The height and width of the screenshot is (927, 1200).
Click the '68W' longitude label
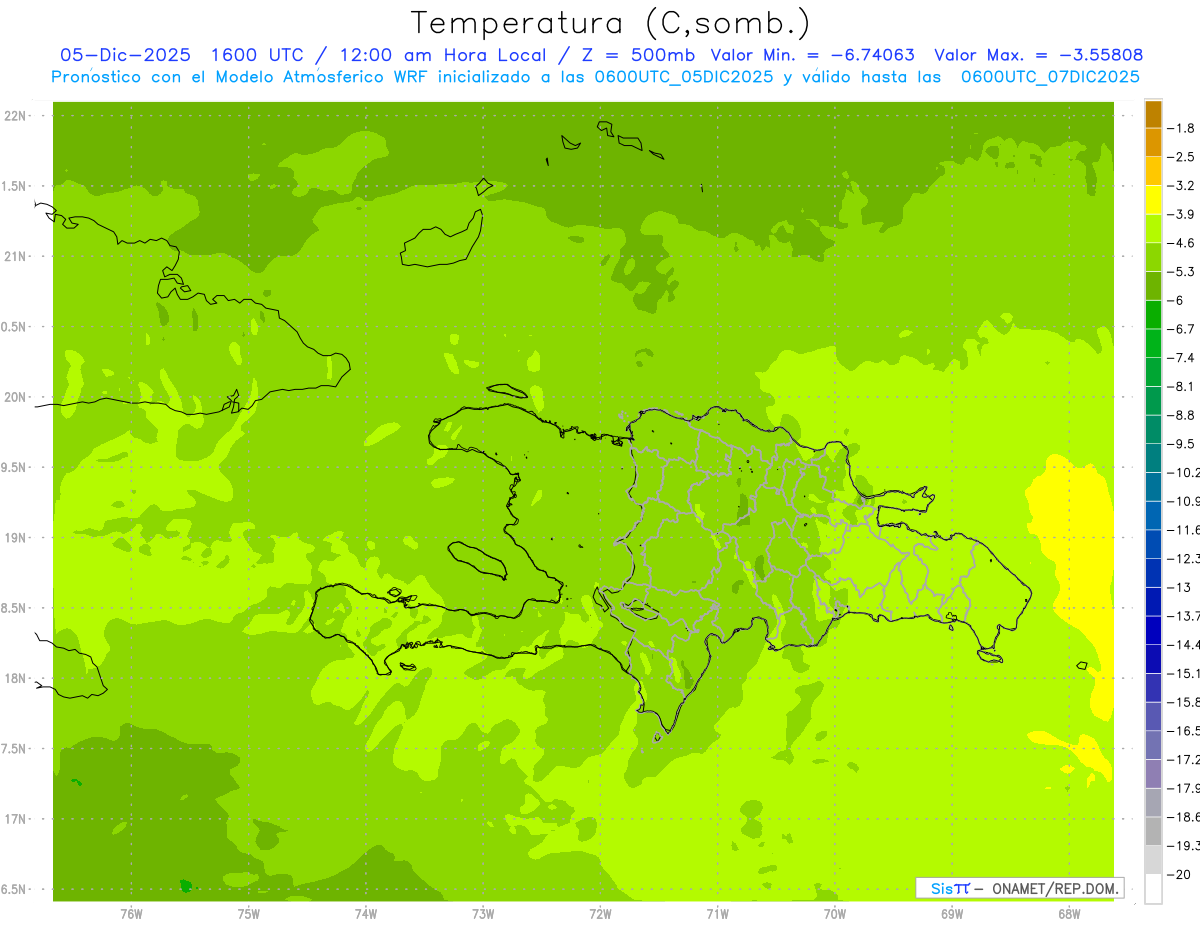(1068, 914)
